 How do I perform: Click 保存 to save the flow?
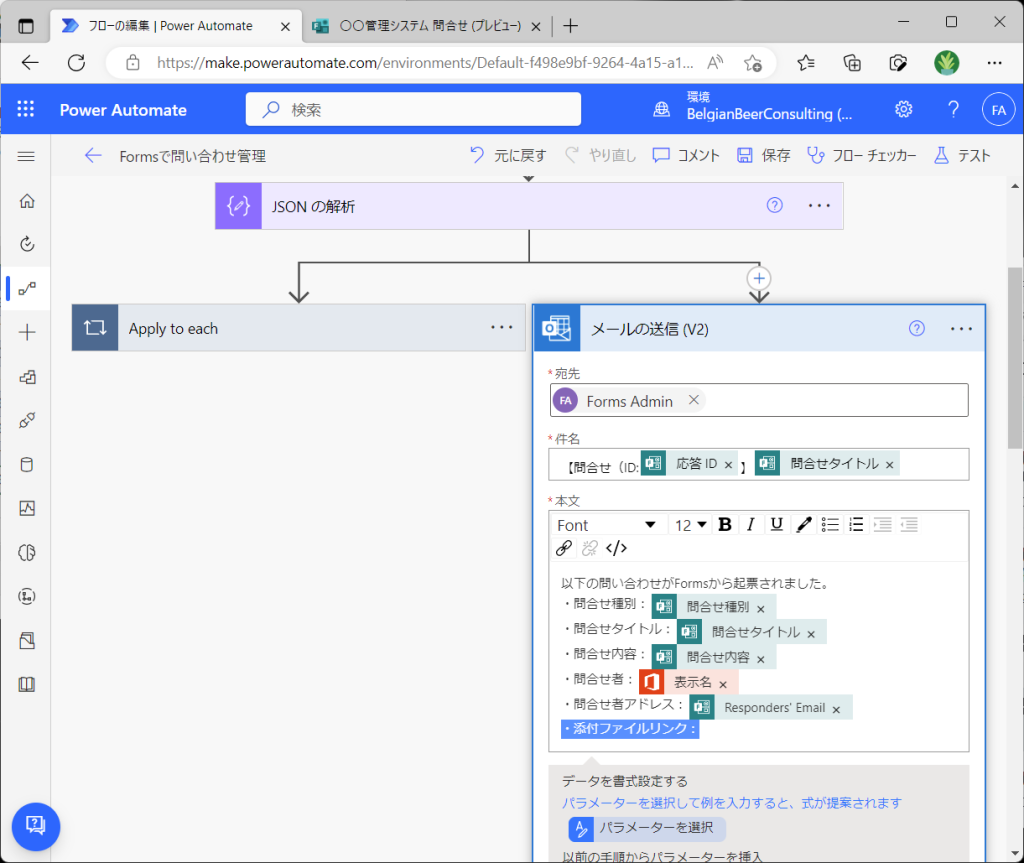pos(763,155)
